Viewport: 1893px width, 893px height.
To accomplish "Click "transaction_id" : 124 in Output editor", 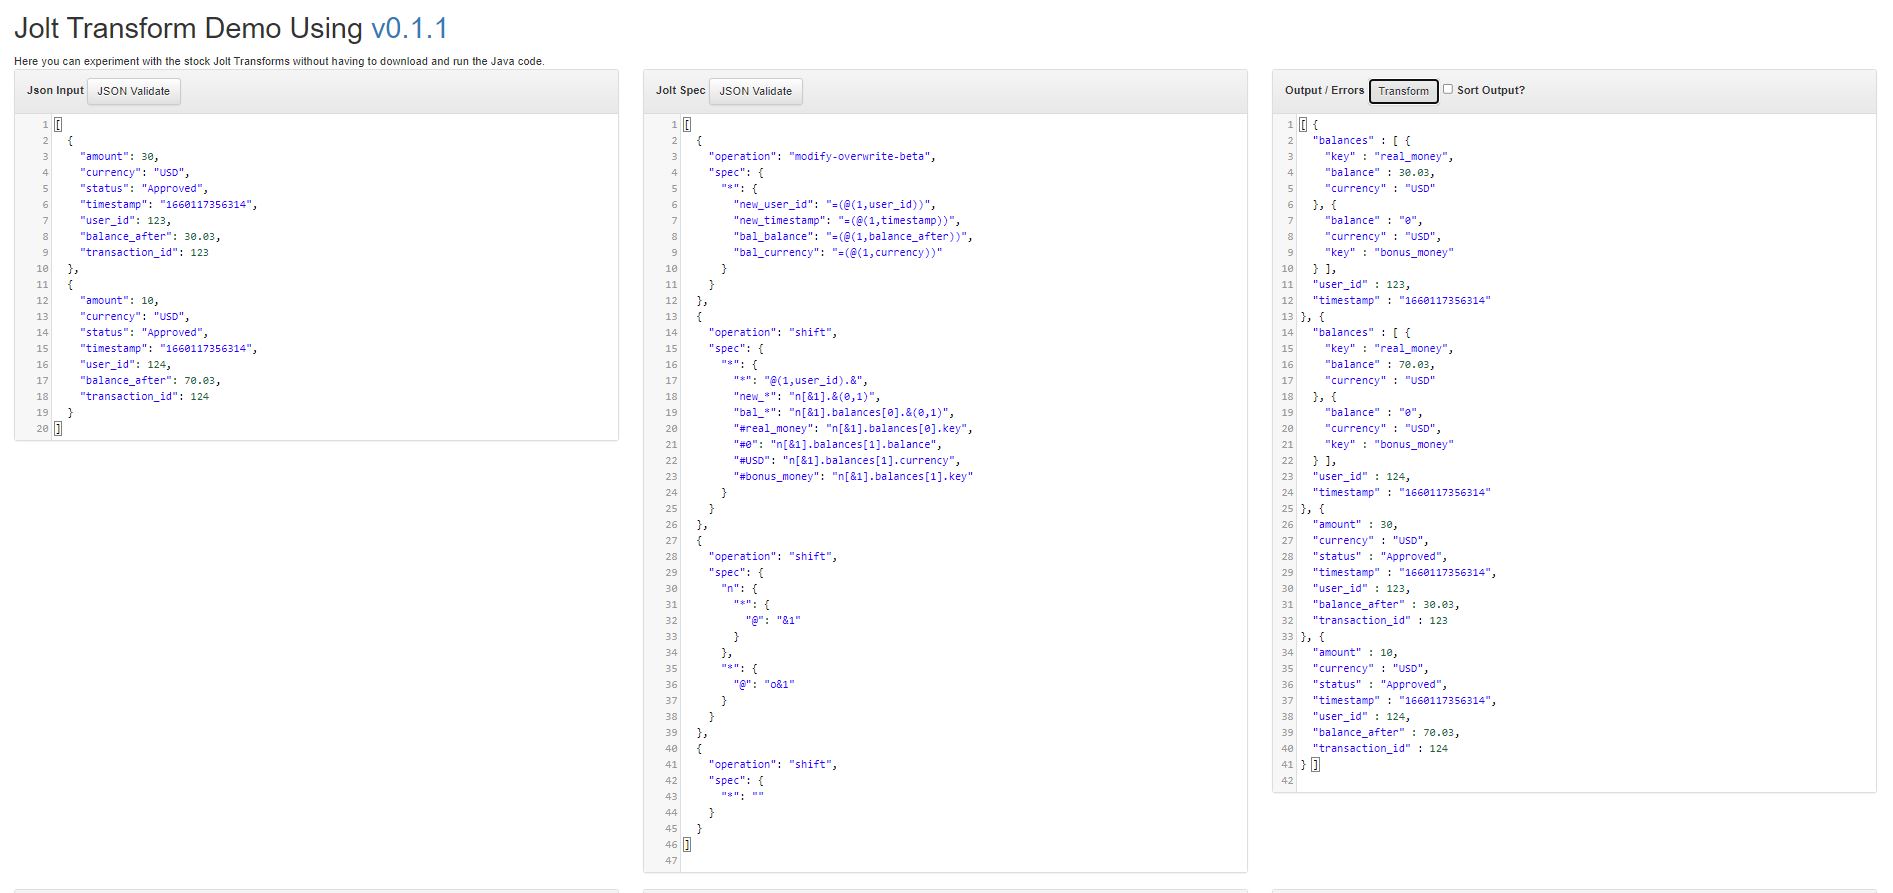I will click(1380, 748).
